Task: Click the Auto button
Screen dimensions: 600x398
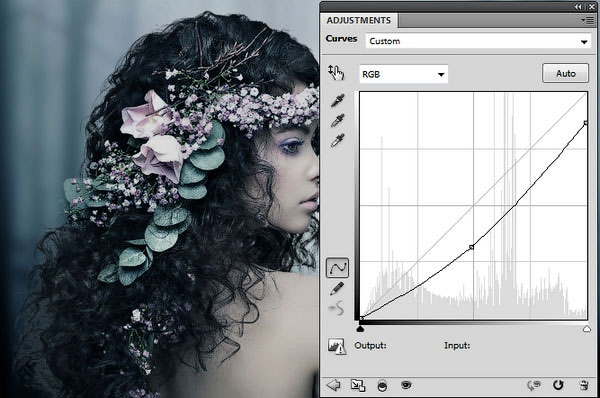Action: 565,73
